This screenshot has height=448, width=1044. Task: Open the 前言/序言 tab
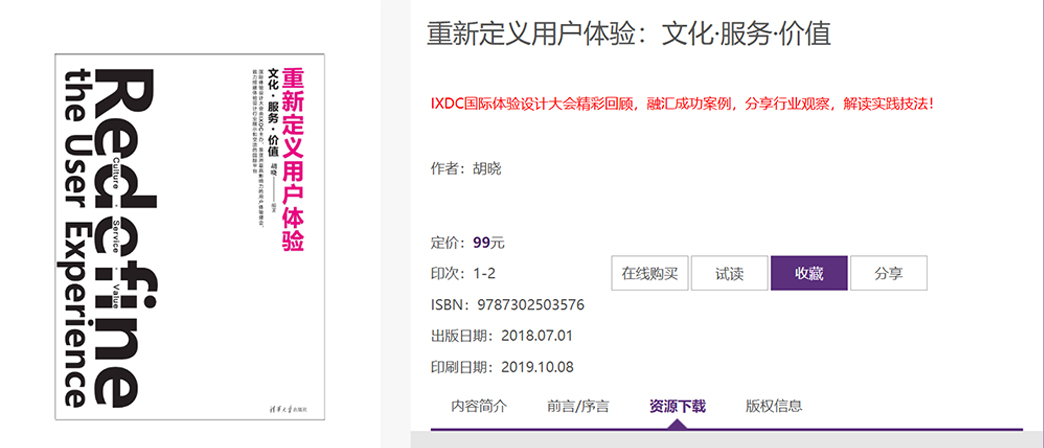[578, 406]
